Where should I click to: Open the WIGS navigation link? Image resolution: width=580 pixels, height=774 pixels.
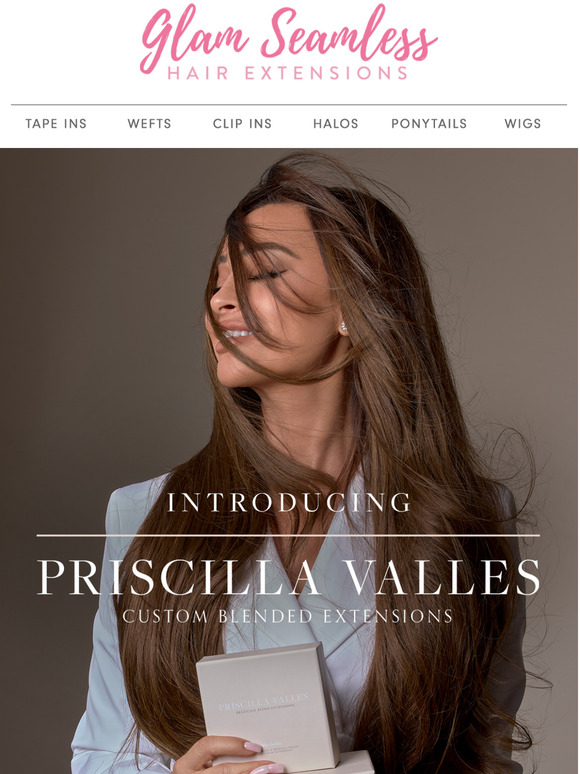click(x=523, y=123)
